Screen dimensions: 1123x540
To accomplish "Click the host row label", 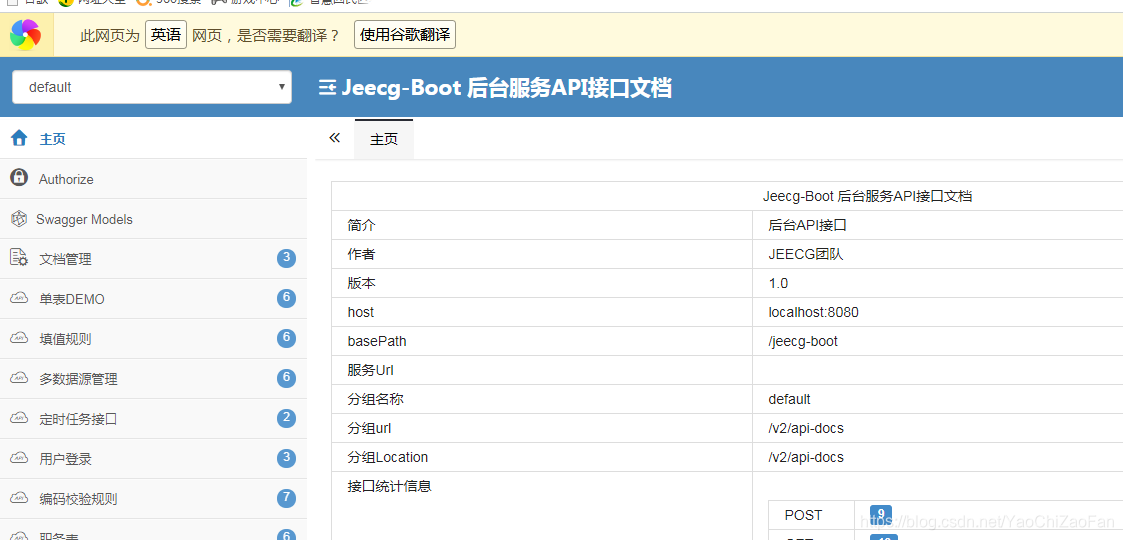I will (361, 312).
